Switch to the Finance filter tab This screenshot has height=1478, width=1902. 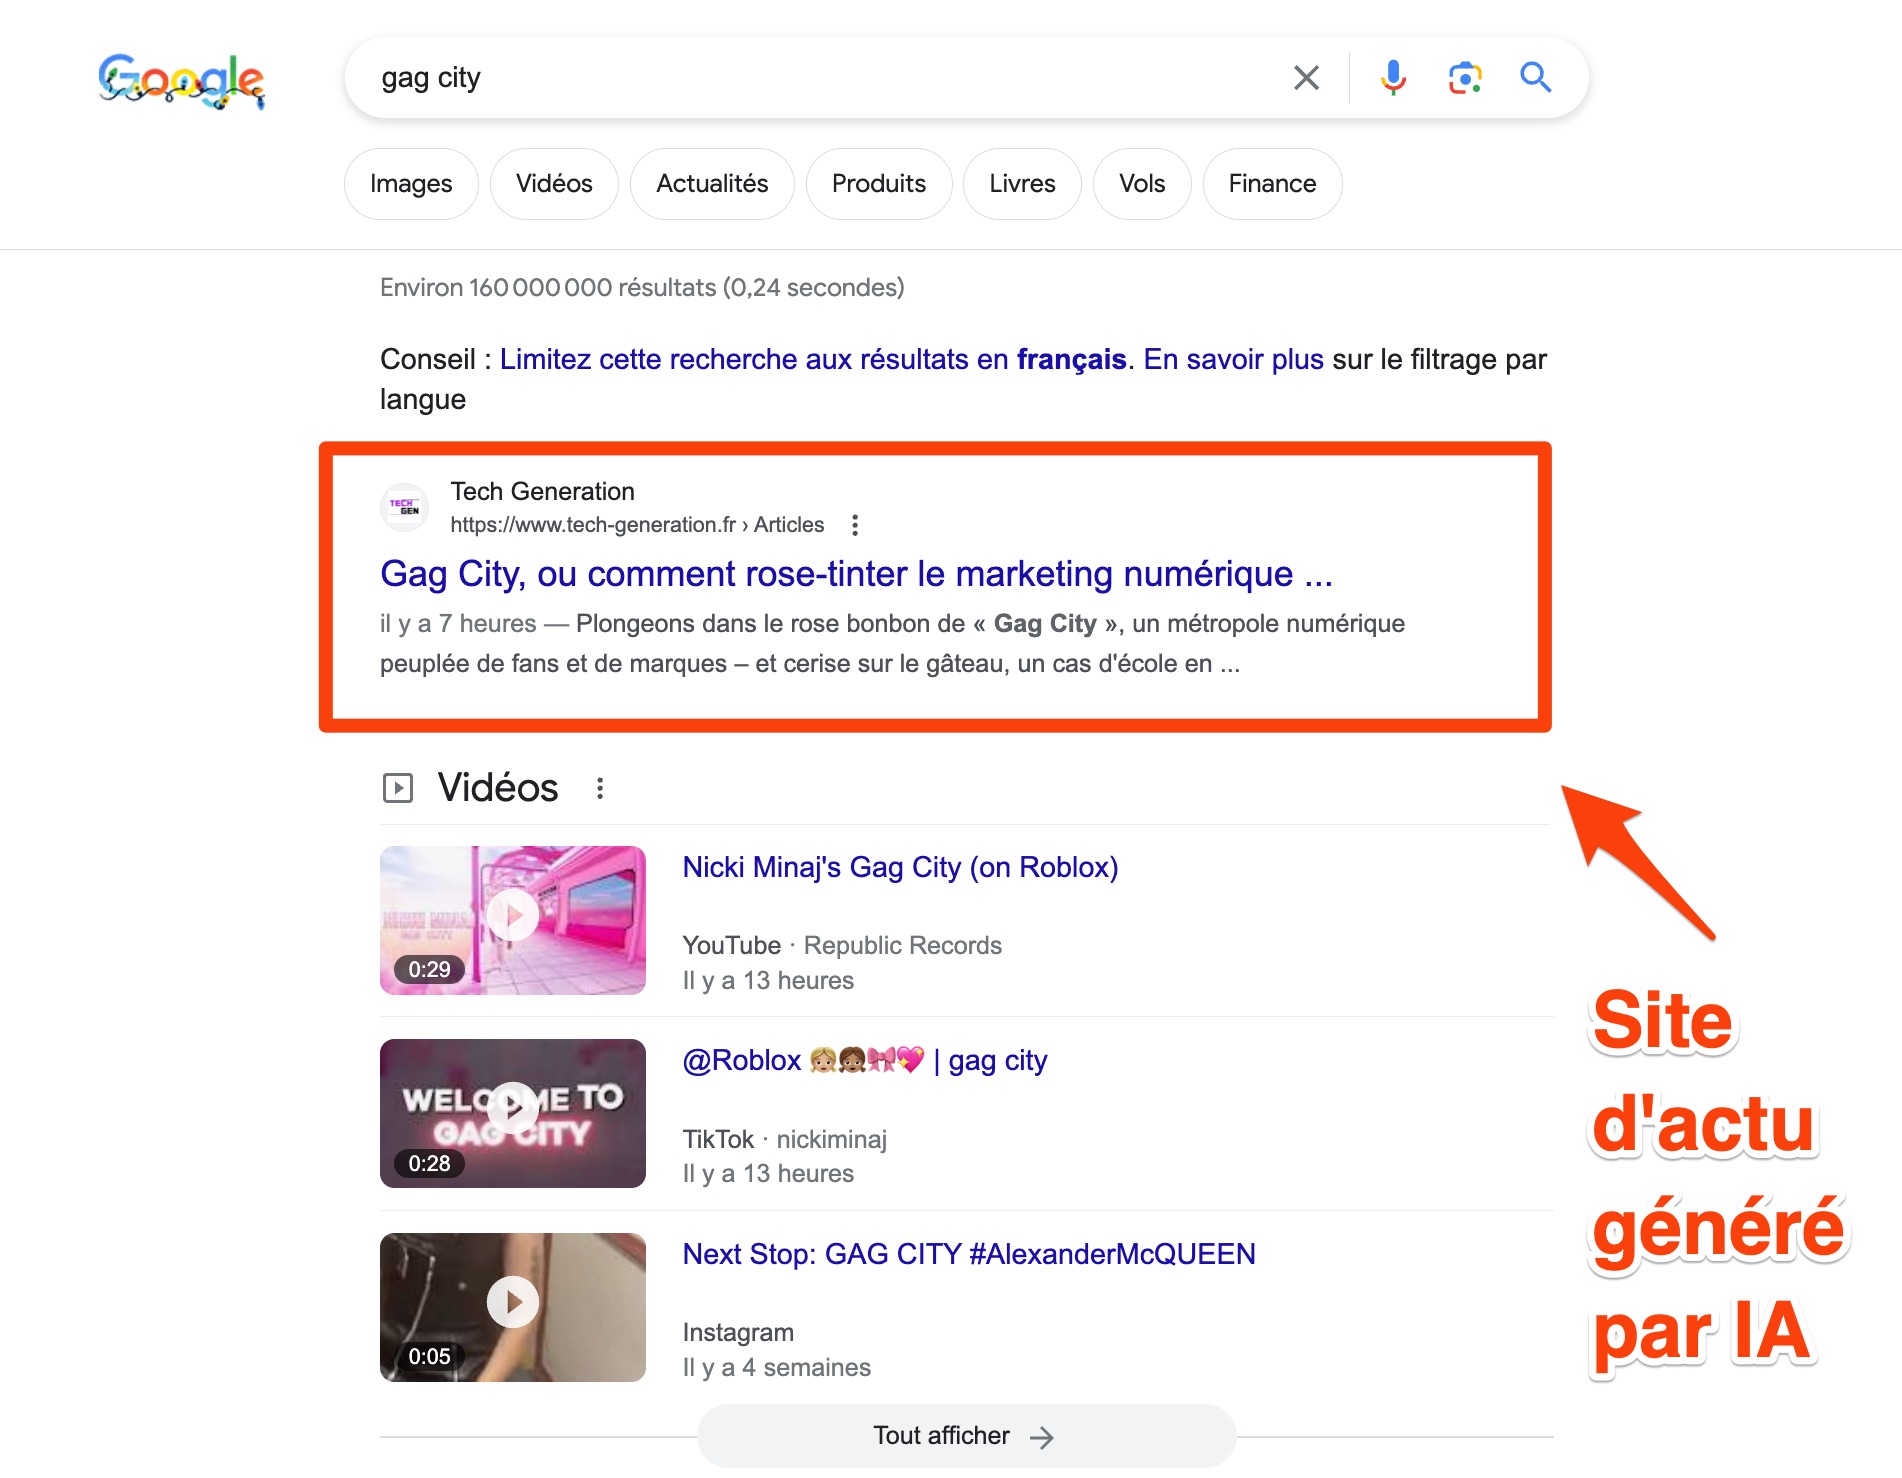click(1272, 184)
